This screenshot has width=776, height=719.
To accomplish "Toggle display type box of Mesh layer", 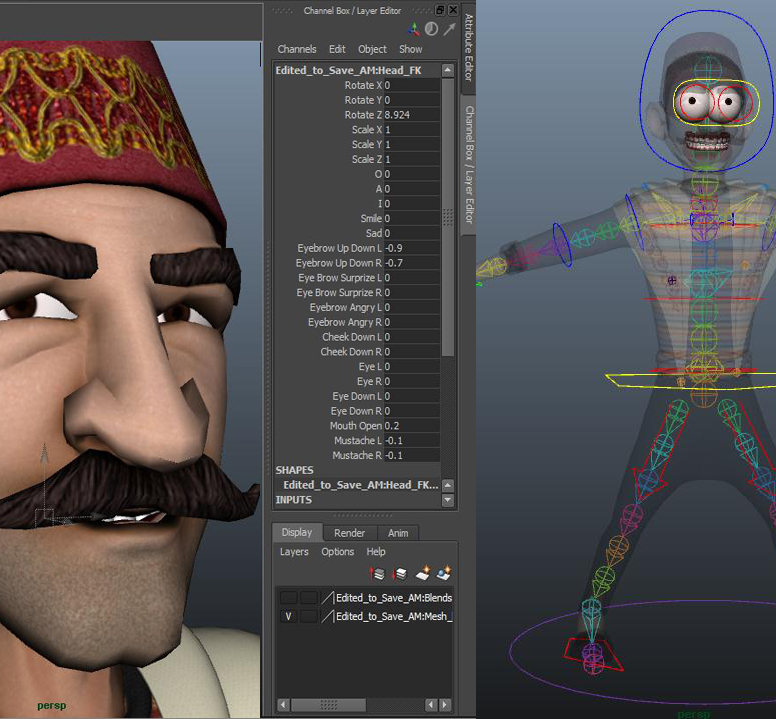I will pyautogui.click(x=309, y=617).
